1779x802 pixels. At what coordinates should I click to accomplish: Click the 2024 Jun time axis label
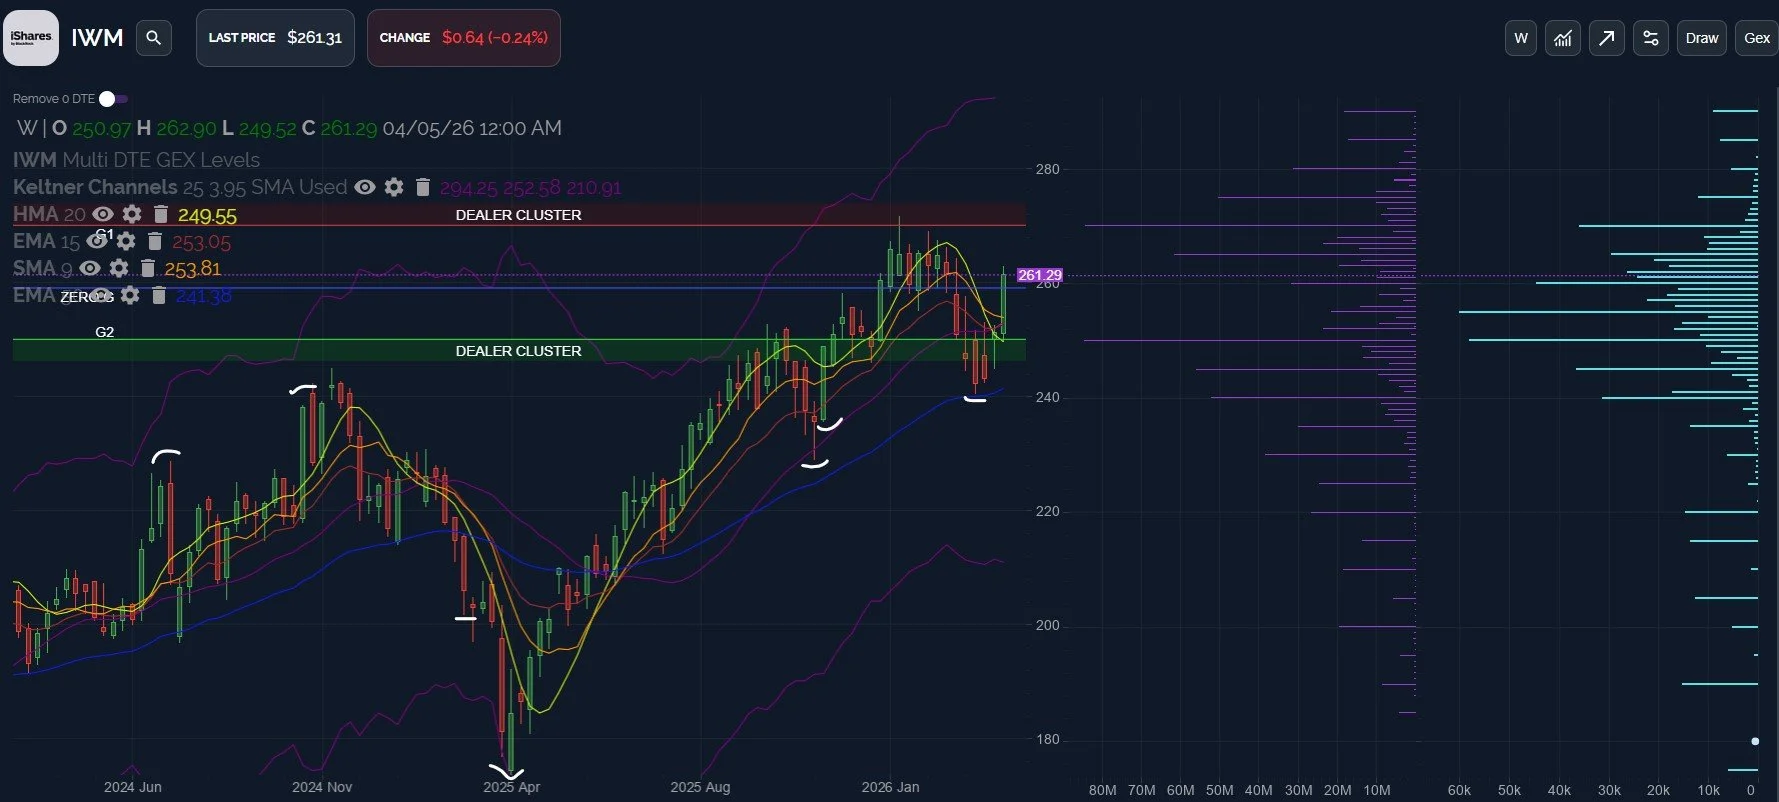tap(133, 787)
